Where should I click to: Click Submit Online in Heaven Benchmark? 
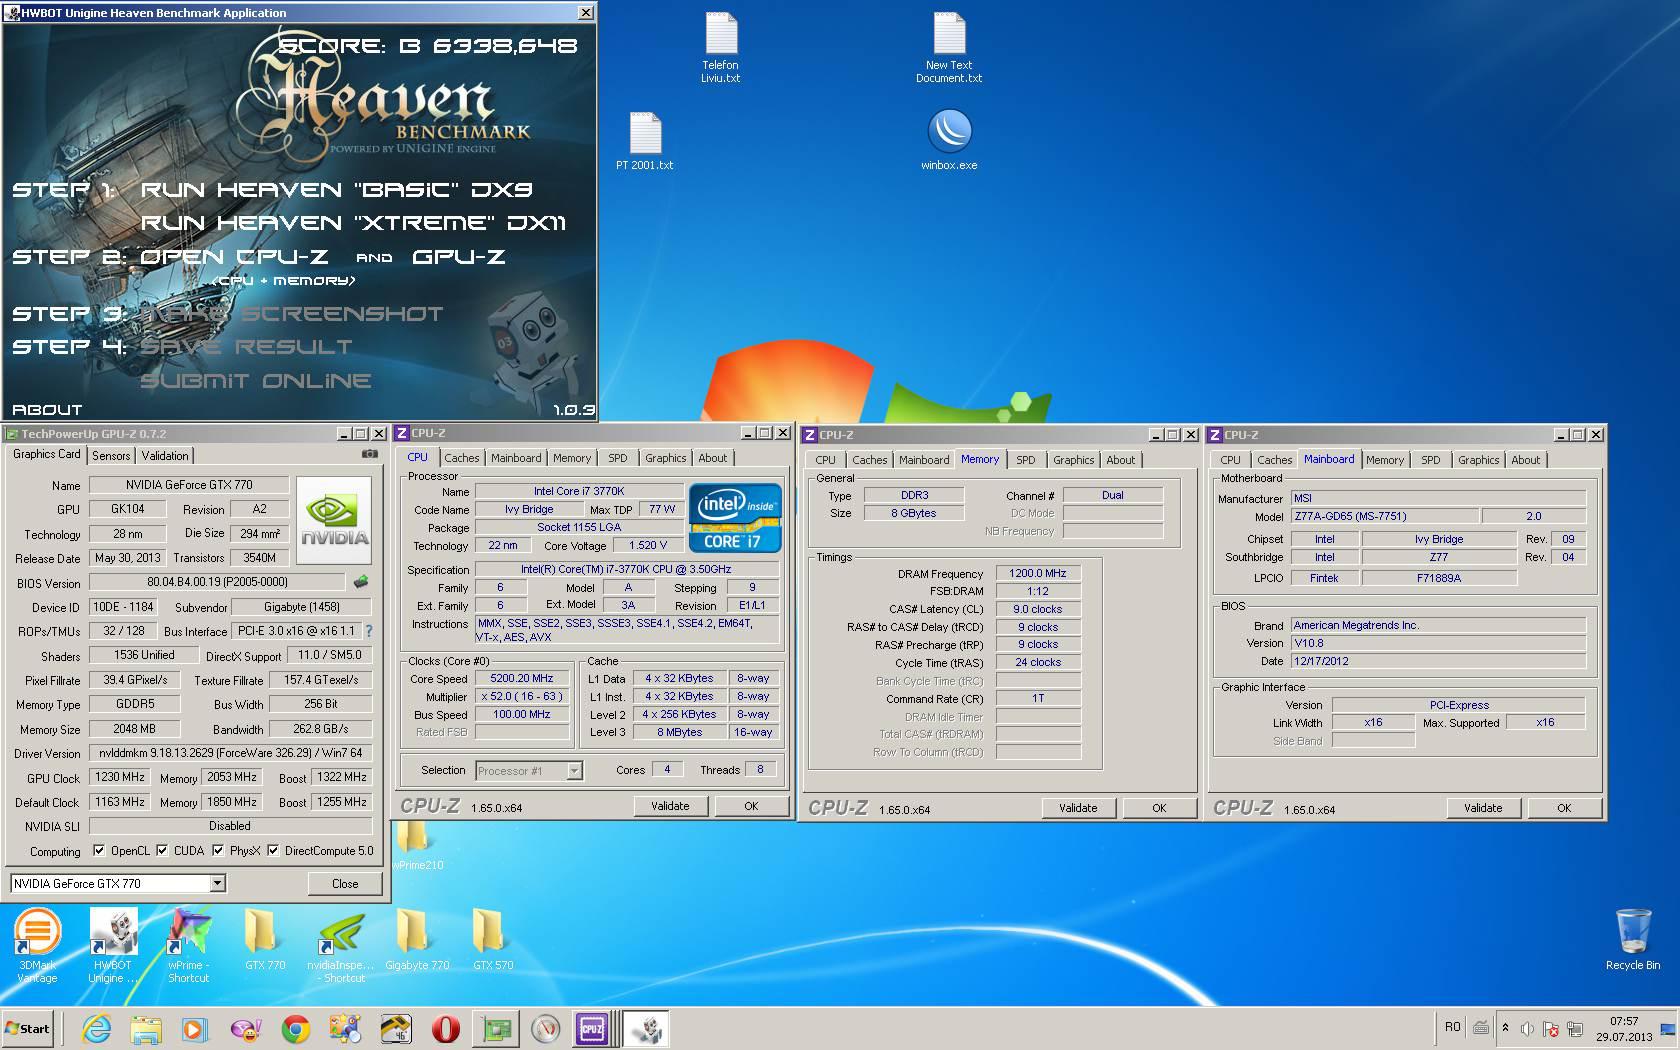click(256, 381)
